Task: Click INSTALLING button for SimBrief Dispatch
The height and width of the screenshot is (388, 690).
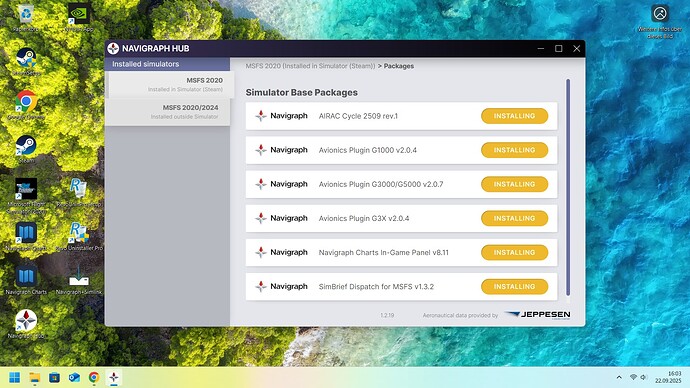Action: pos(514,286)
